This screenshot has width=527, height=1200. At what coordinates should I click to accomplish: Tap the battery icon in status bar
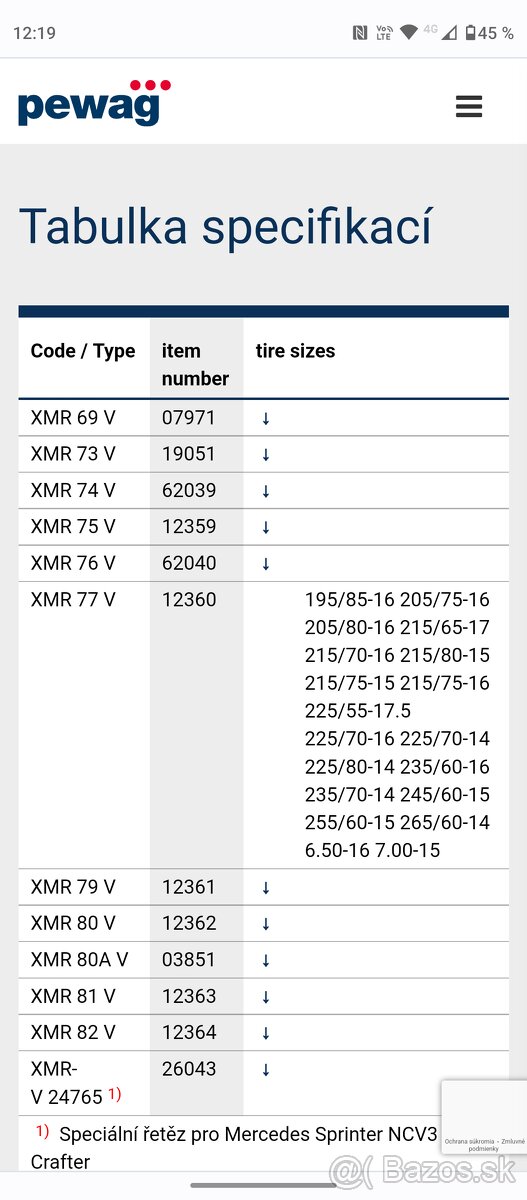click(x=471, y=33)
